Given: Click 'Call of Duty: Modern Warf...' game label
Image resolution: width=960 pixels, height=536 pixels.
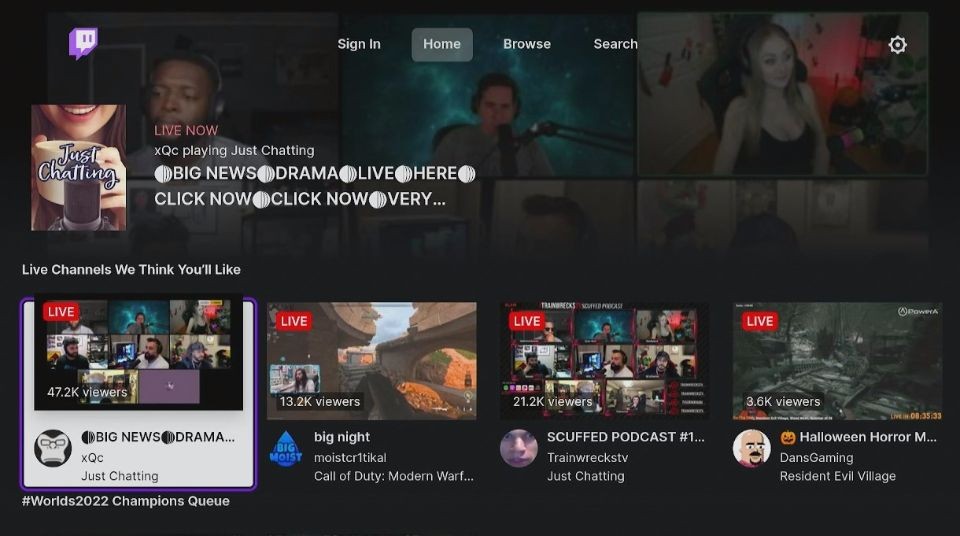Looking at the screenshot, I should click(x=394, y=476).
